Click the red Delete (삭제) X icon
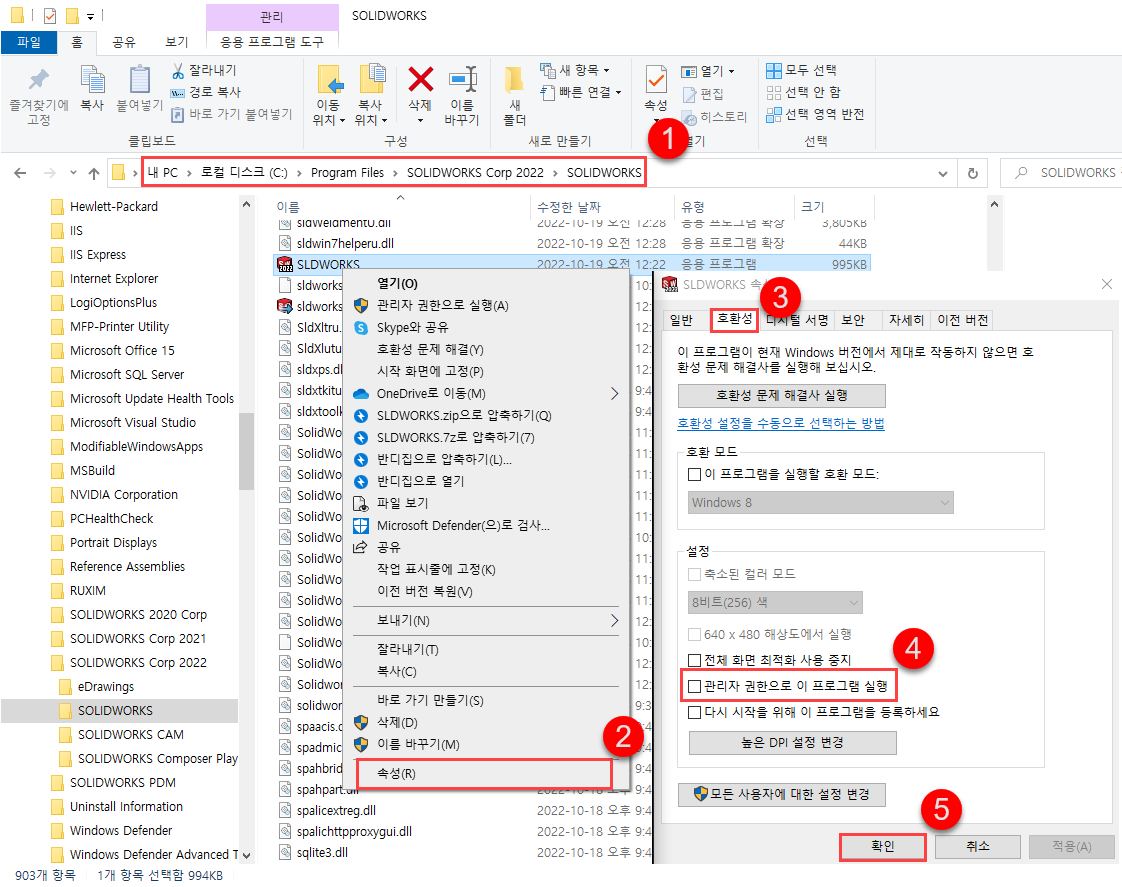1122x887 pixels. (420, 79)
